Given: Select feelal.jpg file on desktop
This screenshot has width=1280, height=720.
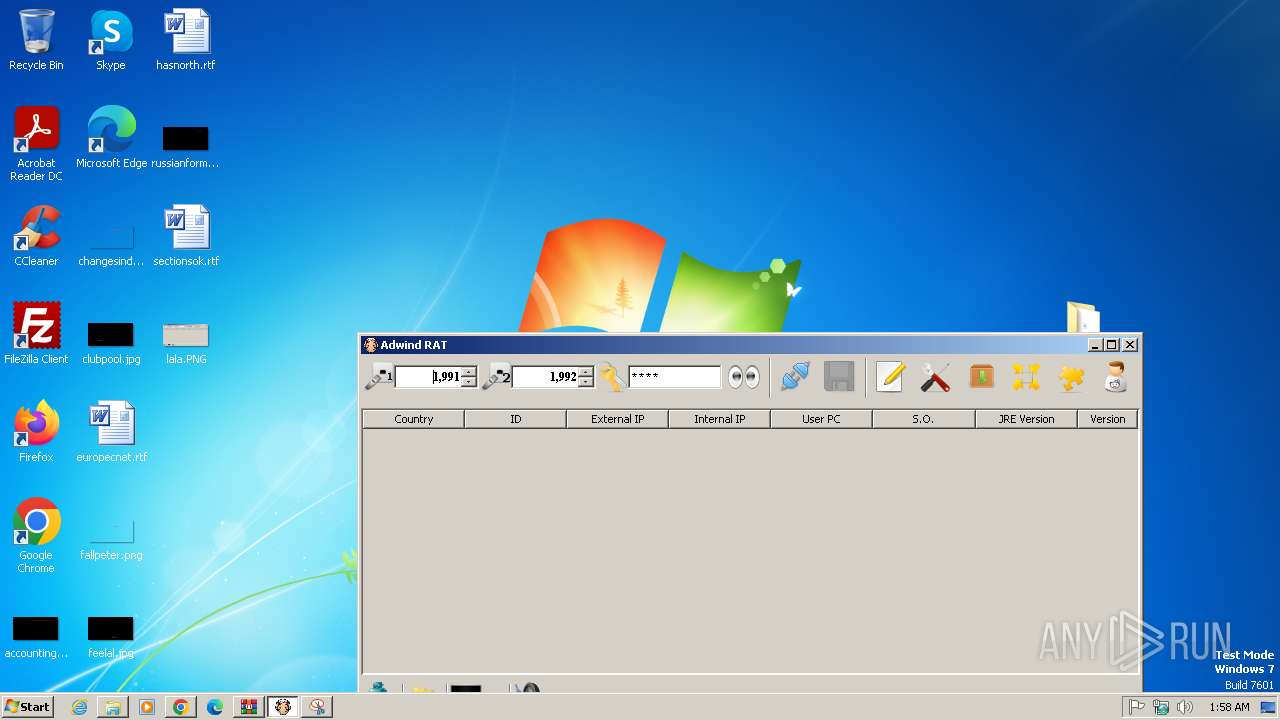Looking at the screenshot, I should click(111, 637).
